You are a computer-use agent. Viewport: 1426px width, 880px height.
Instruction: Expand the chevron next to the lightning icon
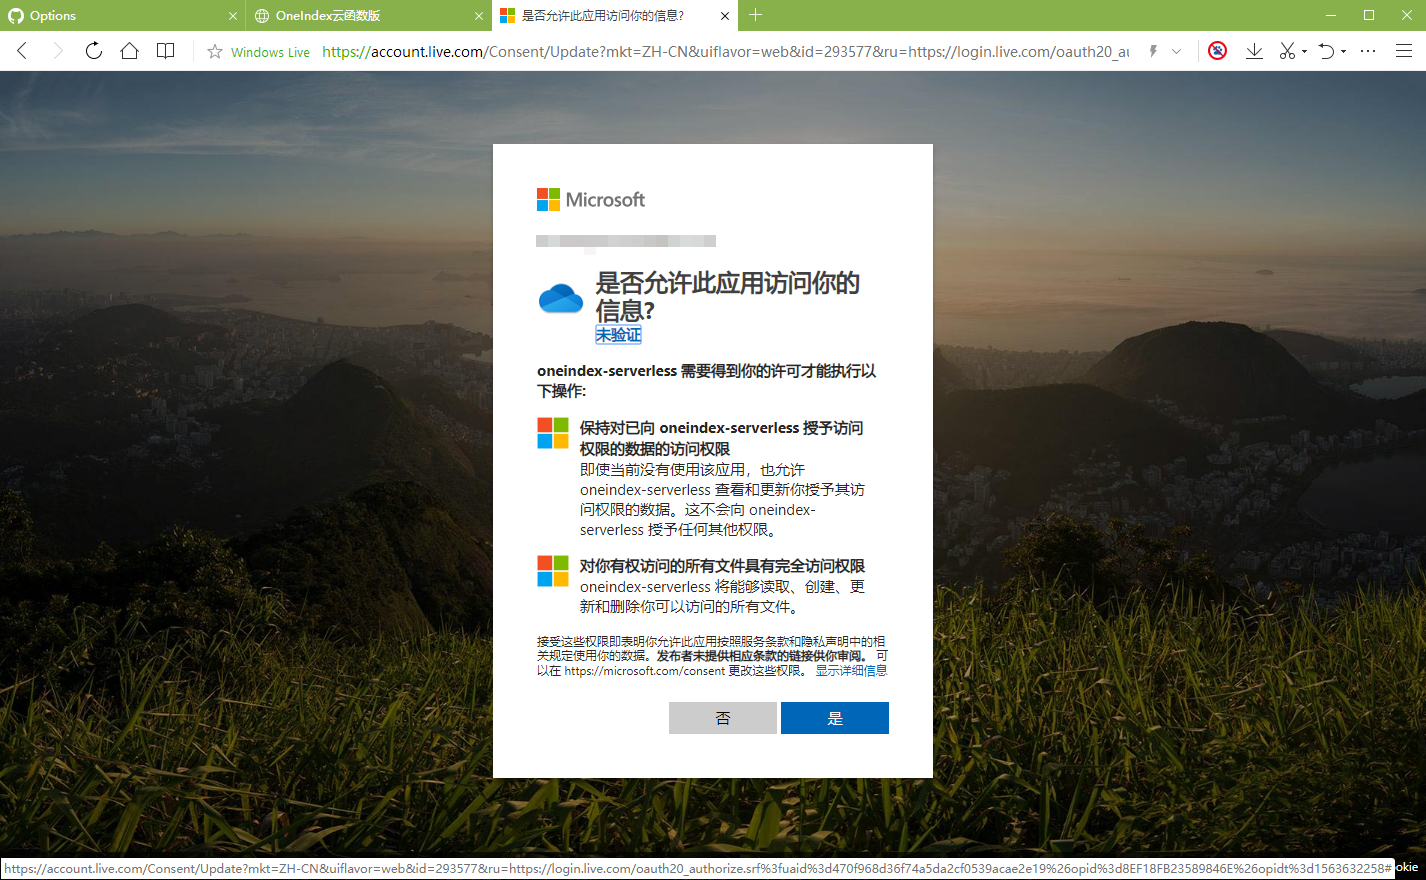(1175, 52)
